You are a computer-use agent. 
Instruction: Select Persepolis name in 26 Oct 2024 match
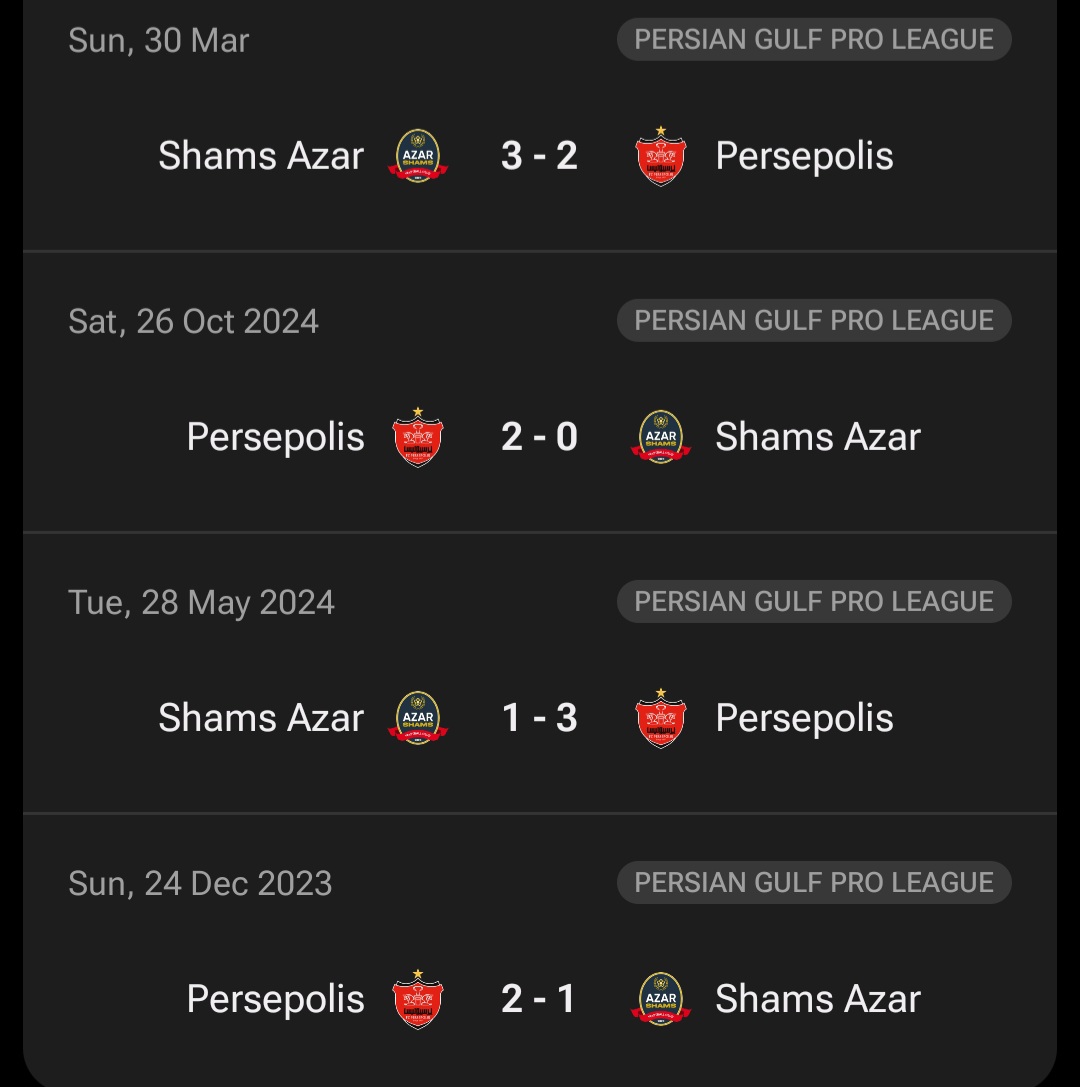(x=275, y=438)
